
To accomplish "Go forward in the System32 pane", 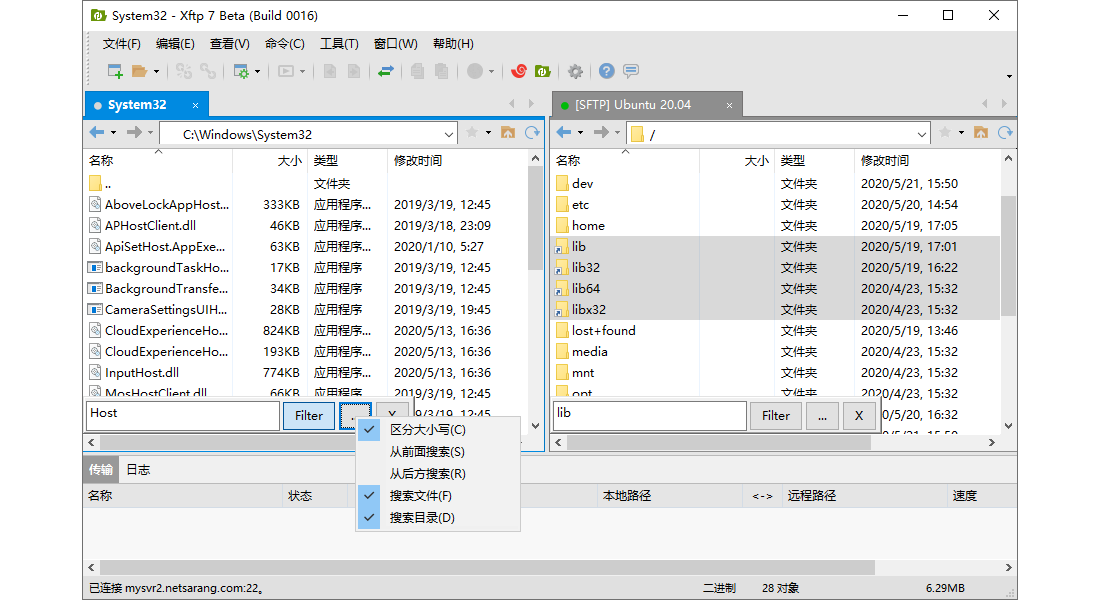I will click(134, 133).
